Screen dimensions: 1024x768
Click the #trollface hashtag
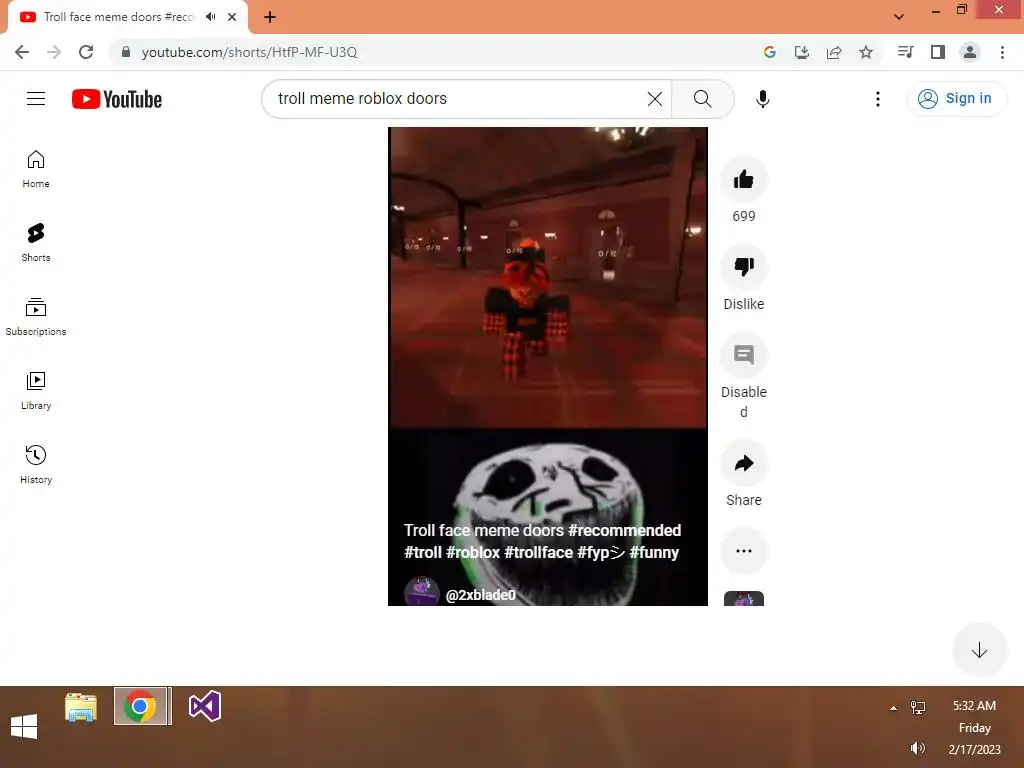click(x=538, y=552)
